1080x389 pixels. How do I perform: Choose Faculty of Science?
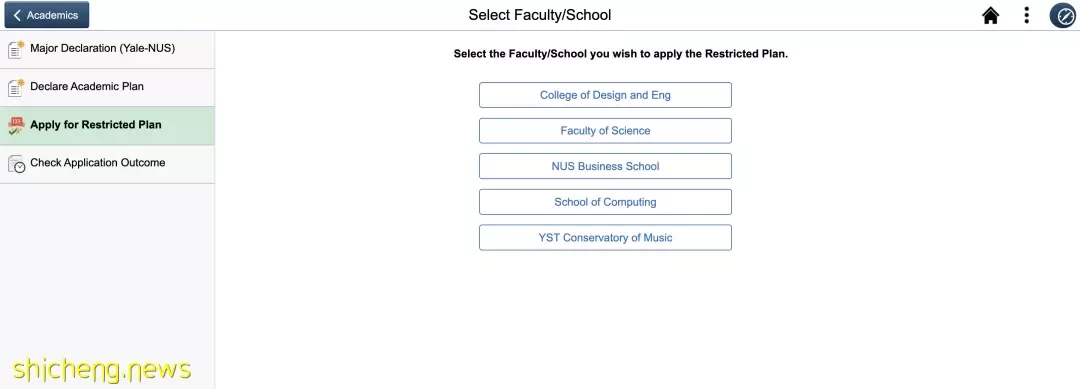(x=605, y=131)
